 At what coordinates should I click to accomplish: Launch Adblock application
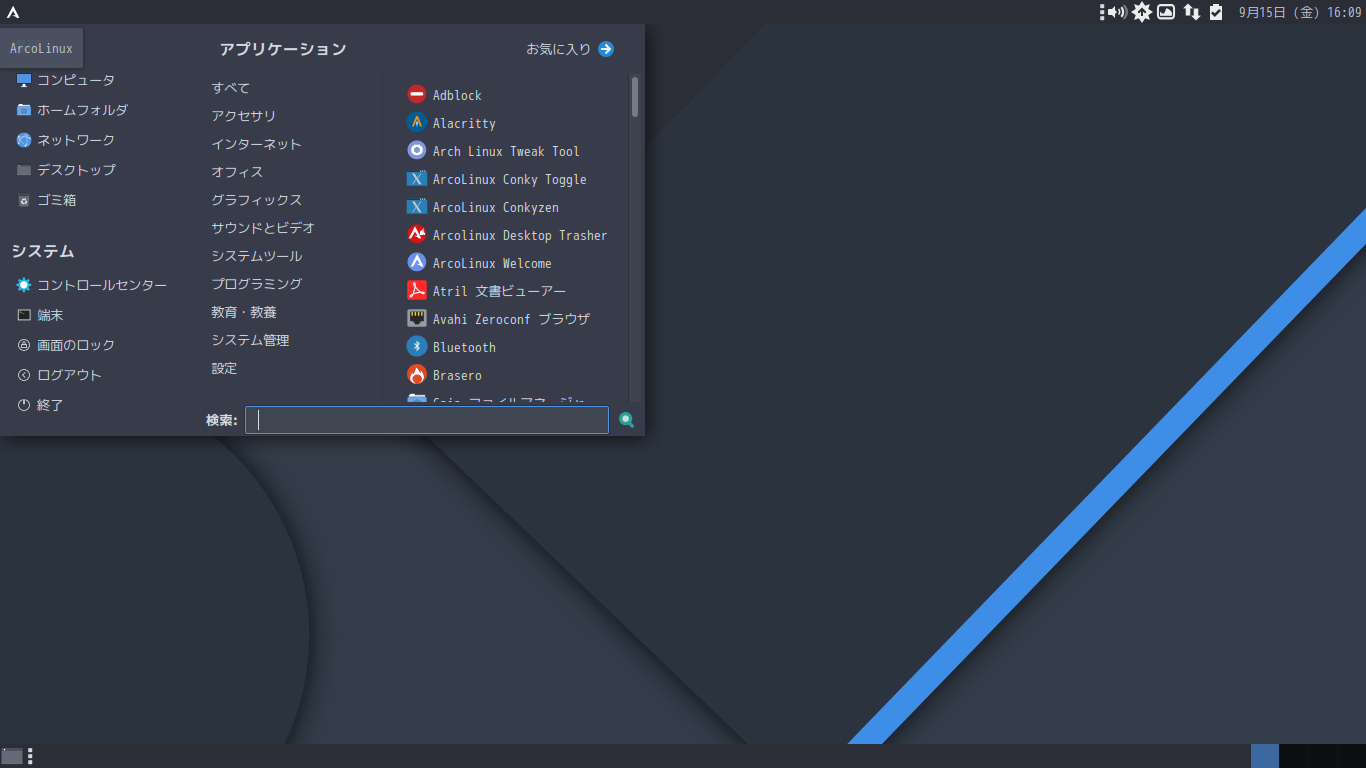(445, 95)
